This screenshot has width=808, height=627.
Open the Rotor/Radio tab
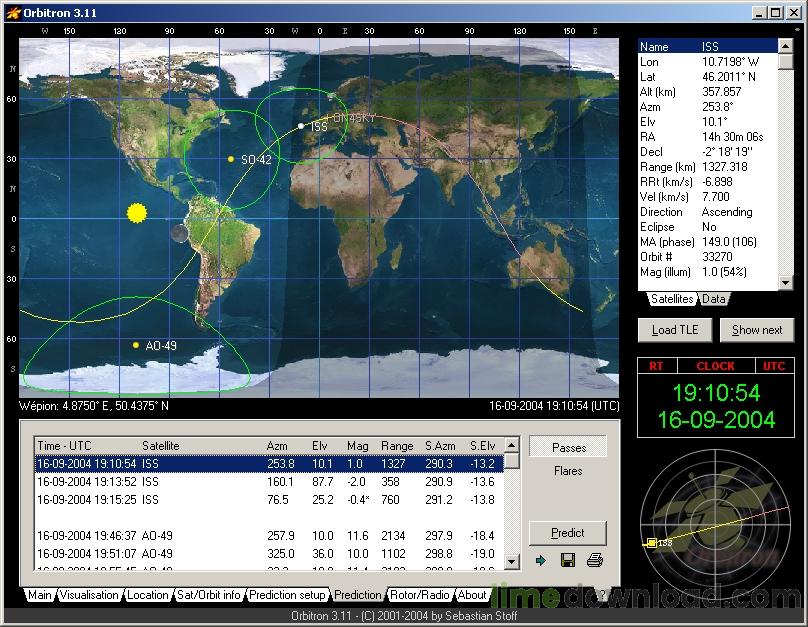coord(419,594)
